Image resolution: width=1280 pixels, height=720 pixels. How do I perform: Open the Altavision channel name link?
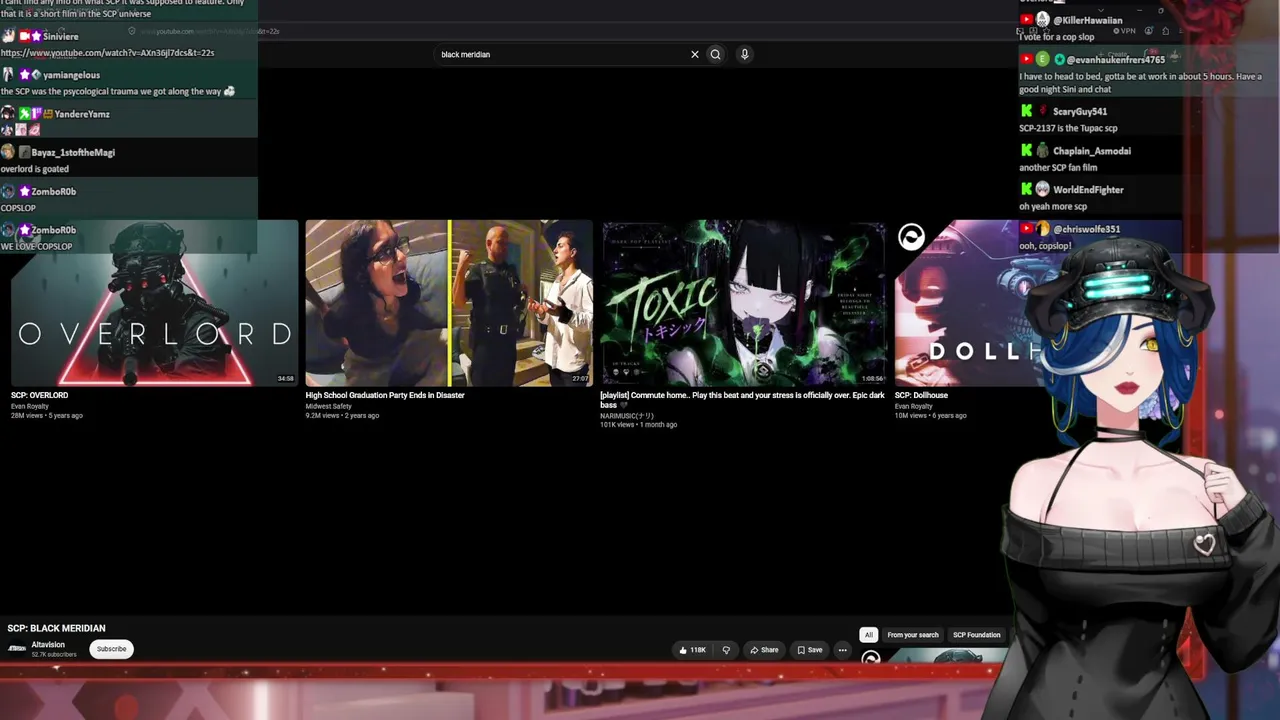click(48, 645)
